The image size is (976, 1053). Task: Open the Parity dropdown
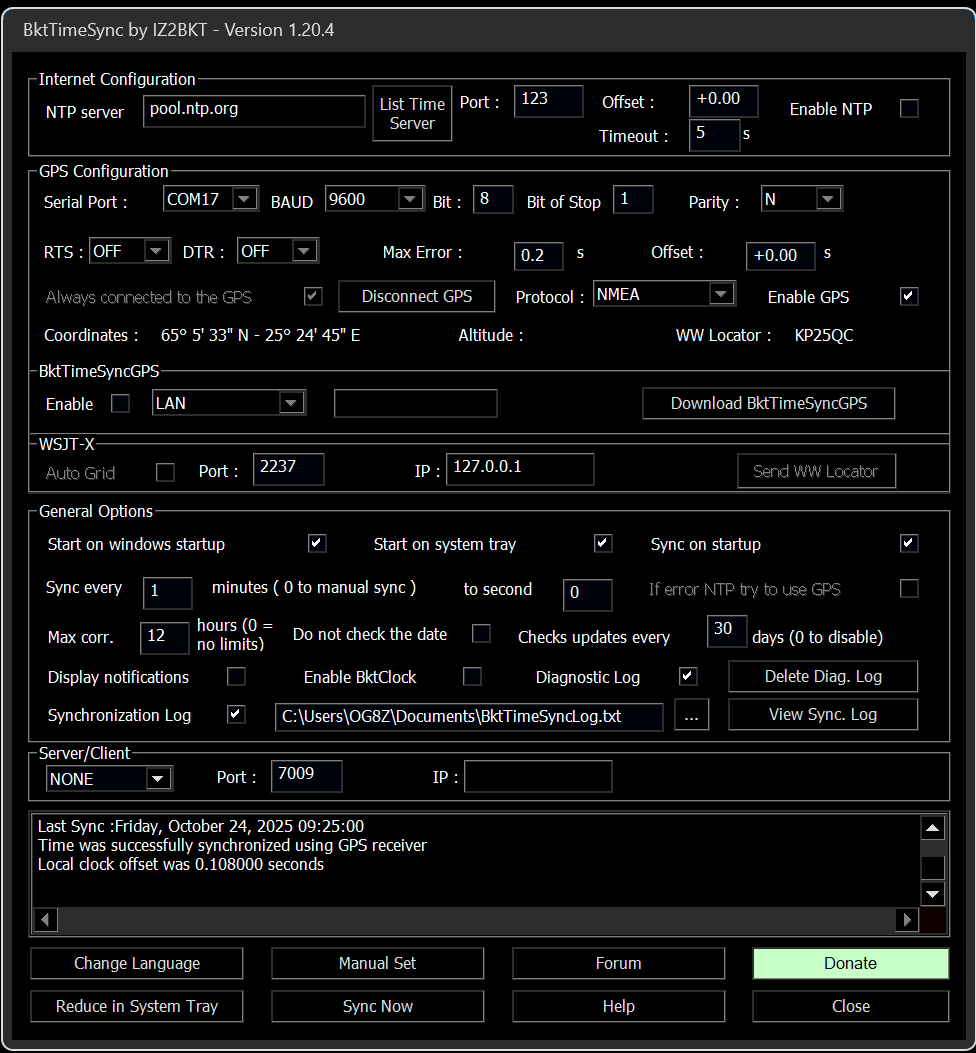click(827, 199)
